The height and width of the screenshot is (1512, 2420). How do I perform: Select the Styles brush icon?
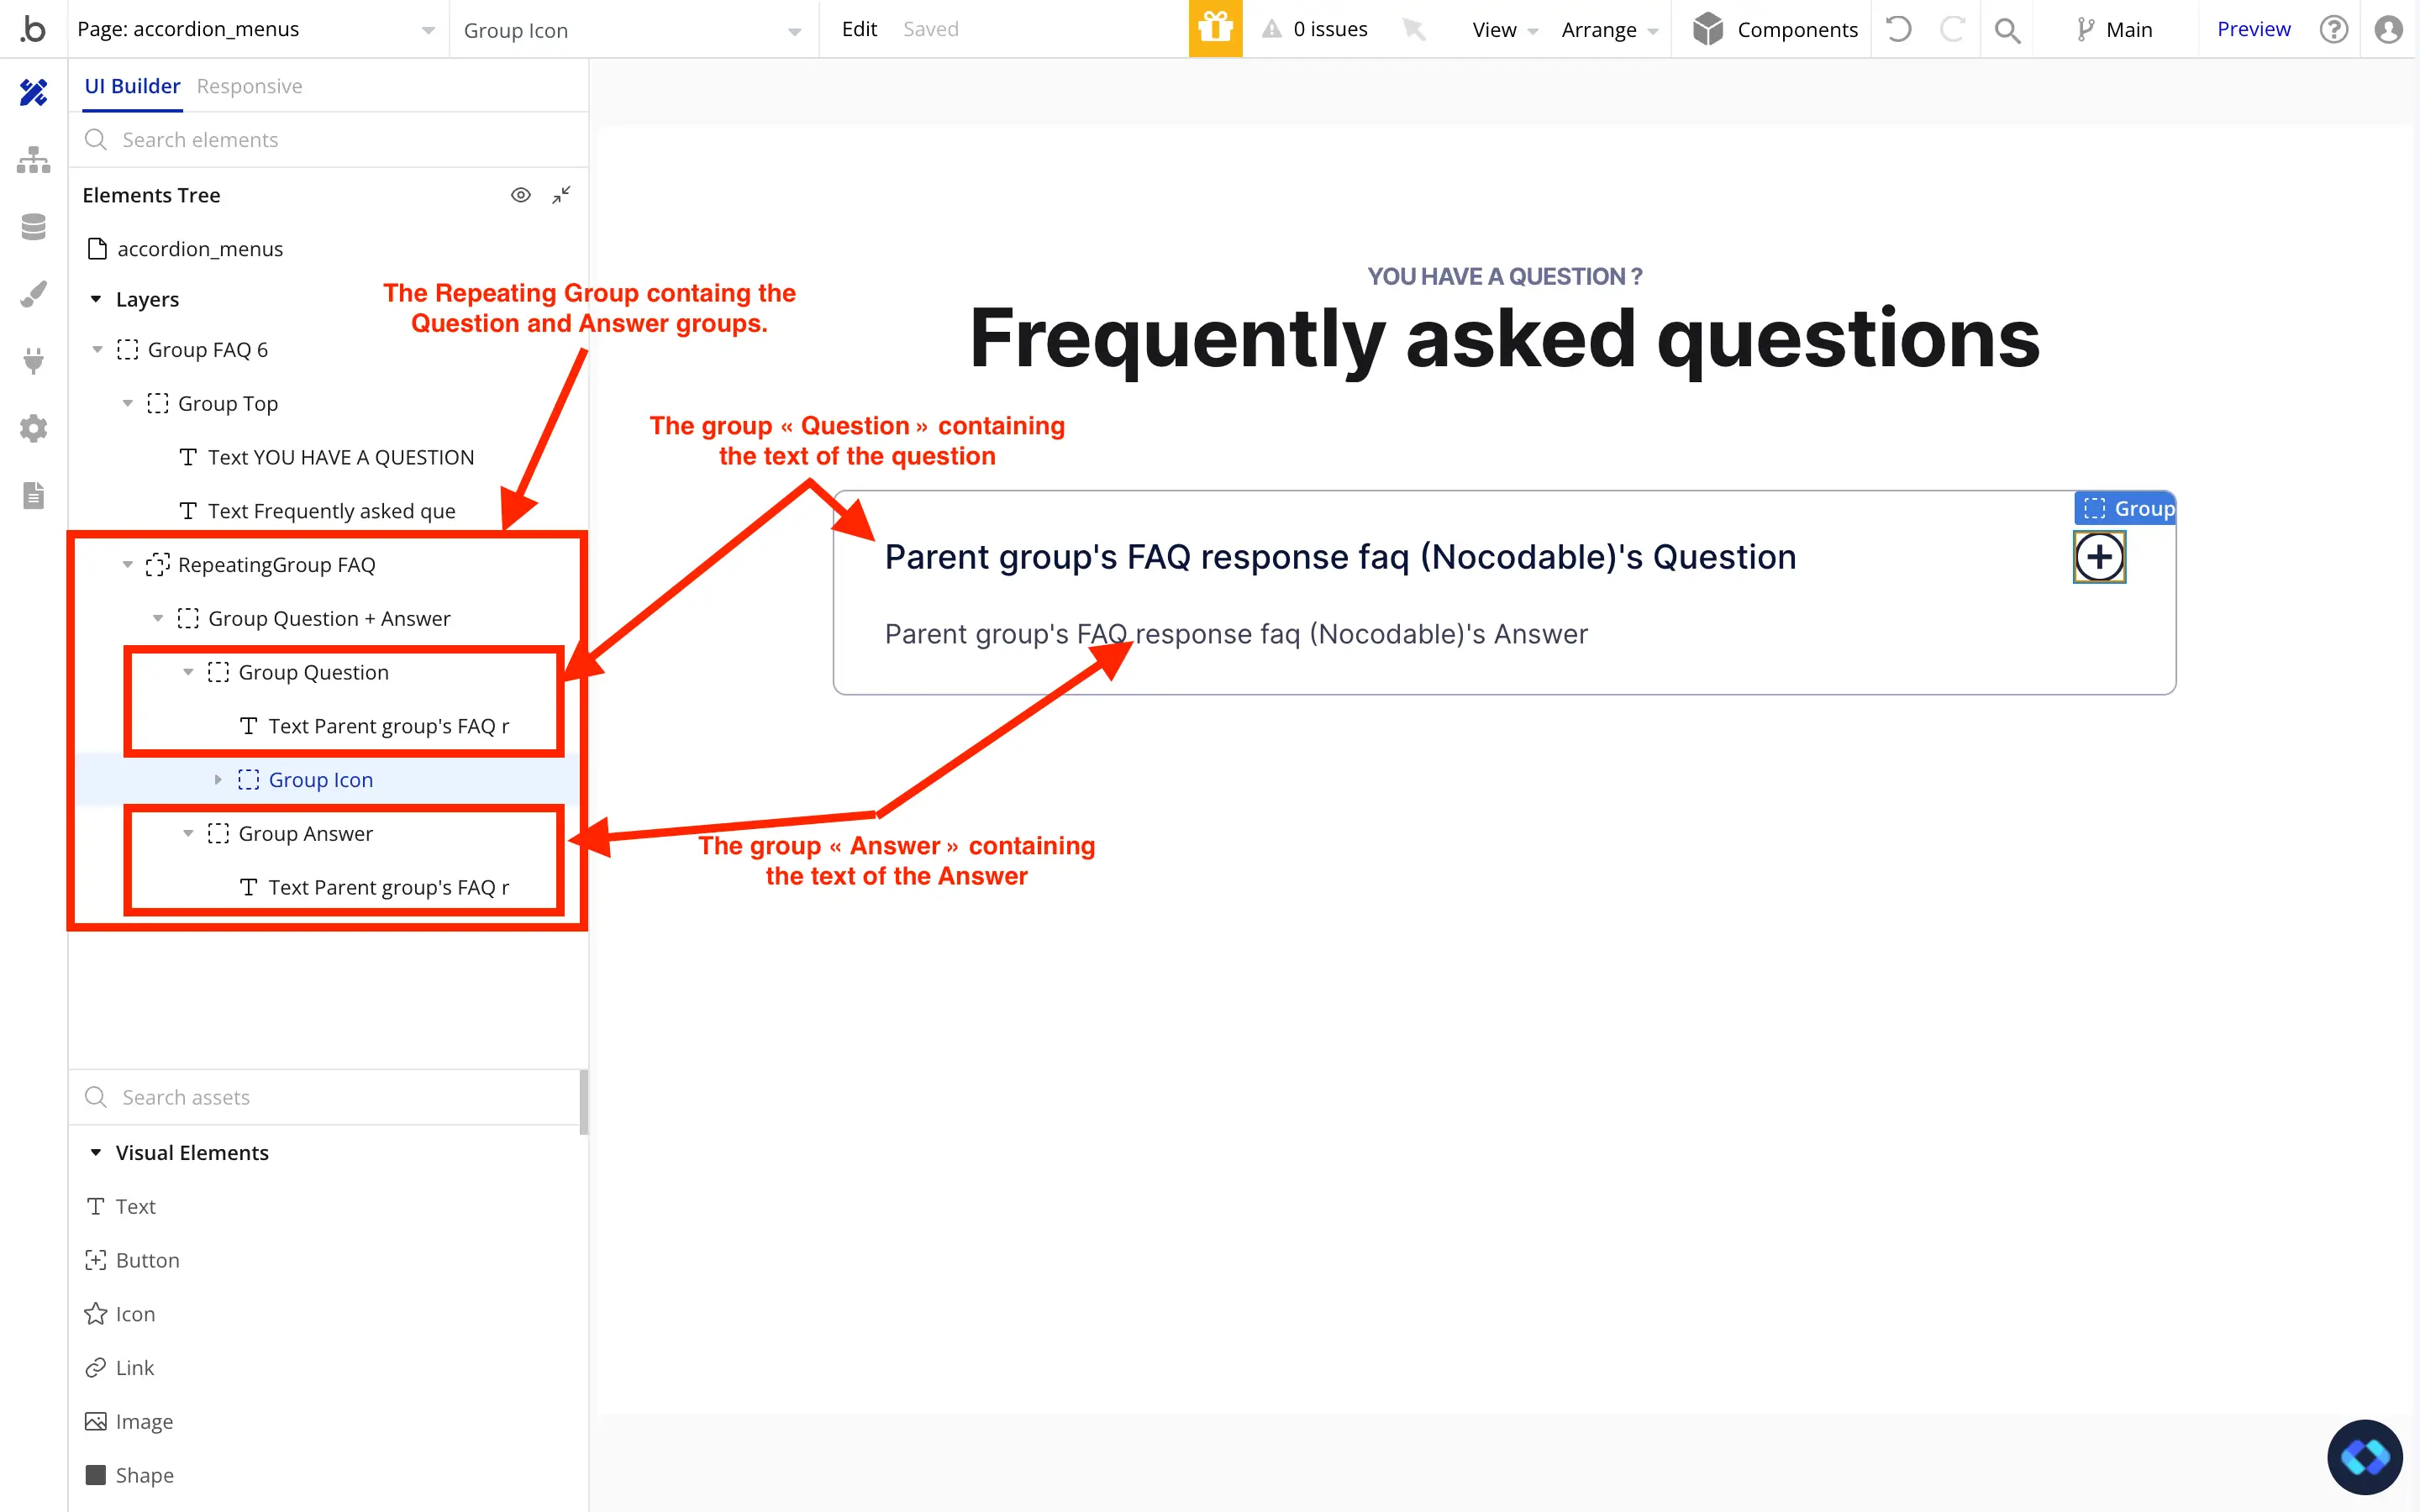[x=33, y=293]
